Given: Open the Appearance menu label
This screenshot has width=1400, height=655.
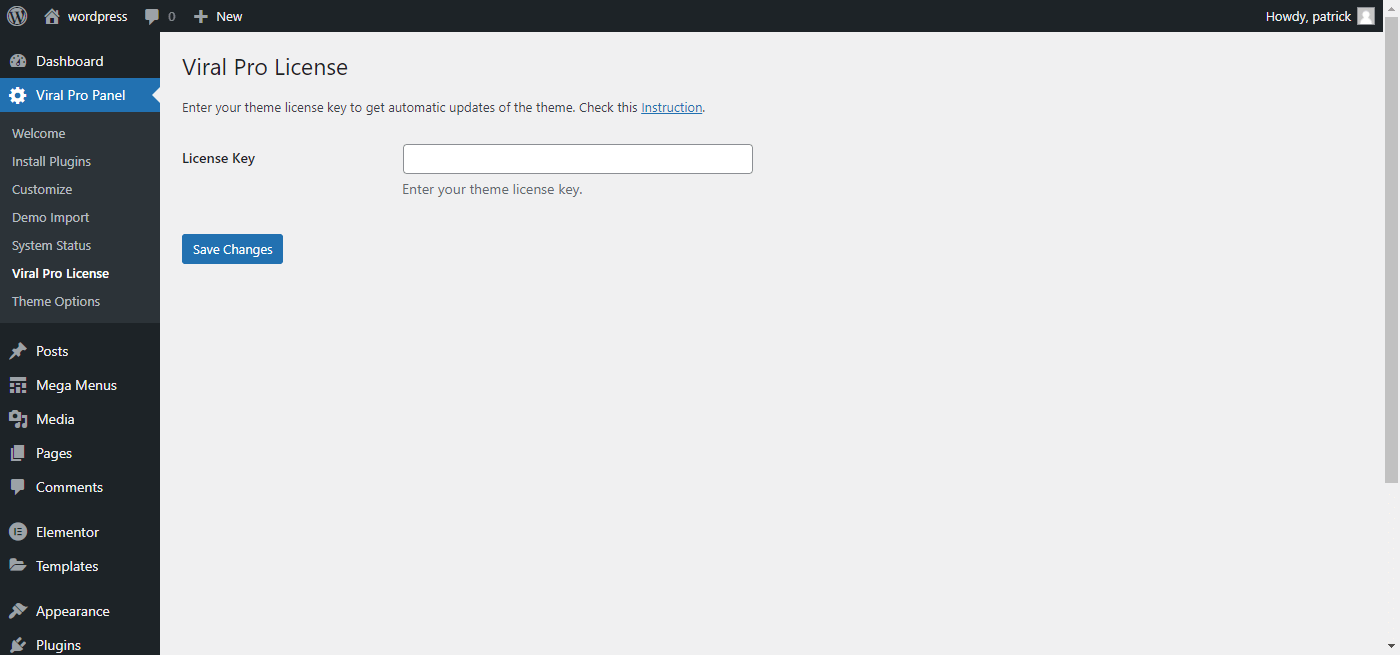Looking at the screenshot, I should click(x=72, y=611).
